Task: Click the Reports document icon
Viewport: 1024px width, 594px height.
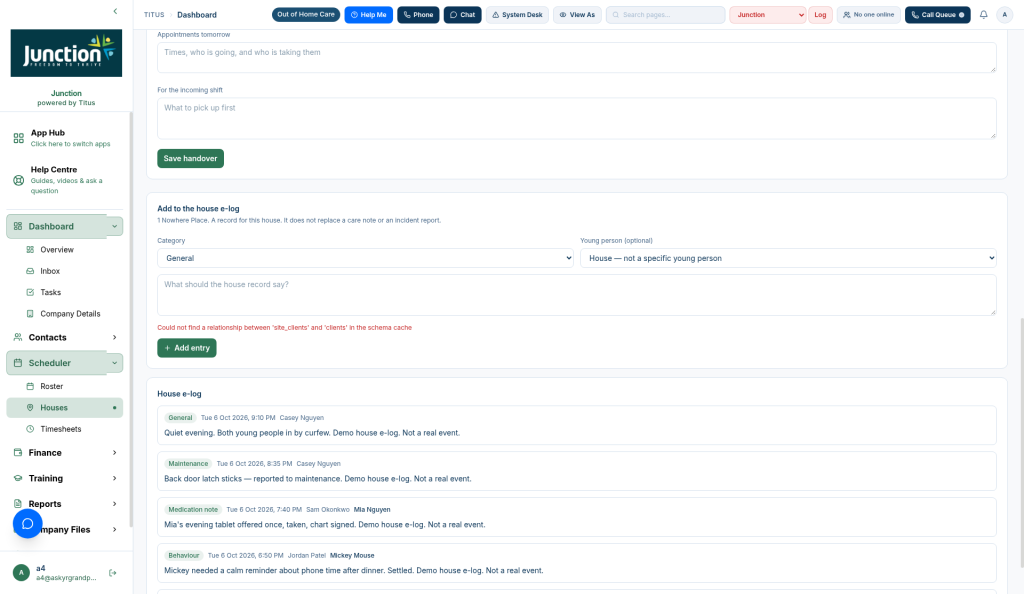Action: click(x=18, y=503)
